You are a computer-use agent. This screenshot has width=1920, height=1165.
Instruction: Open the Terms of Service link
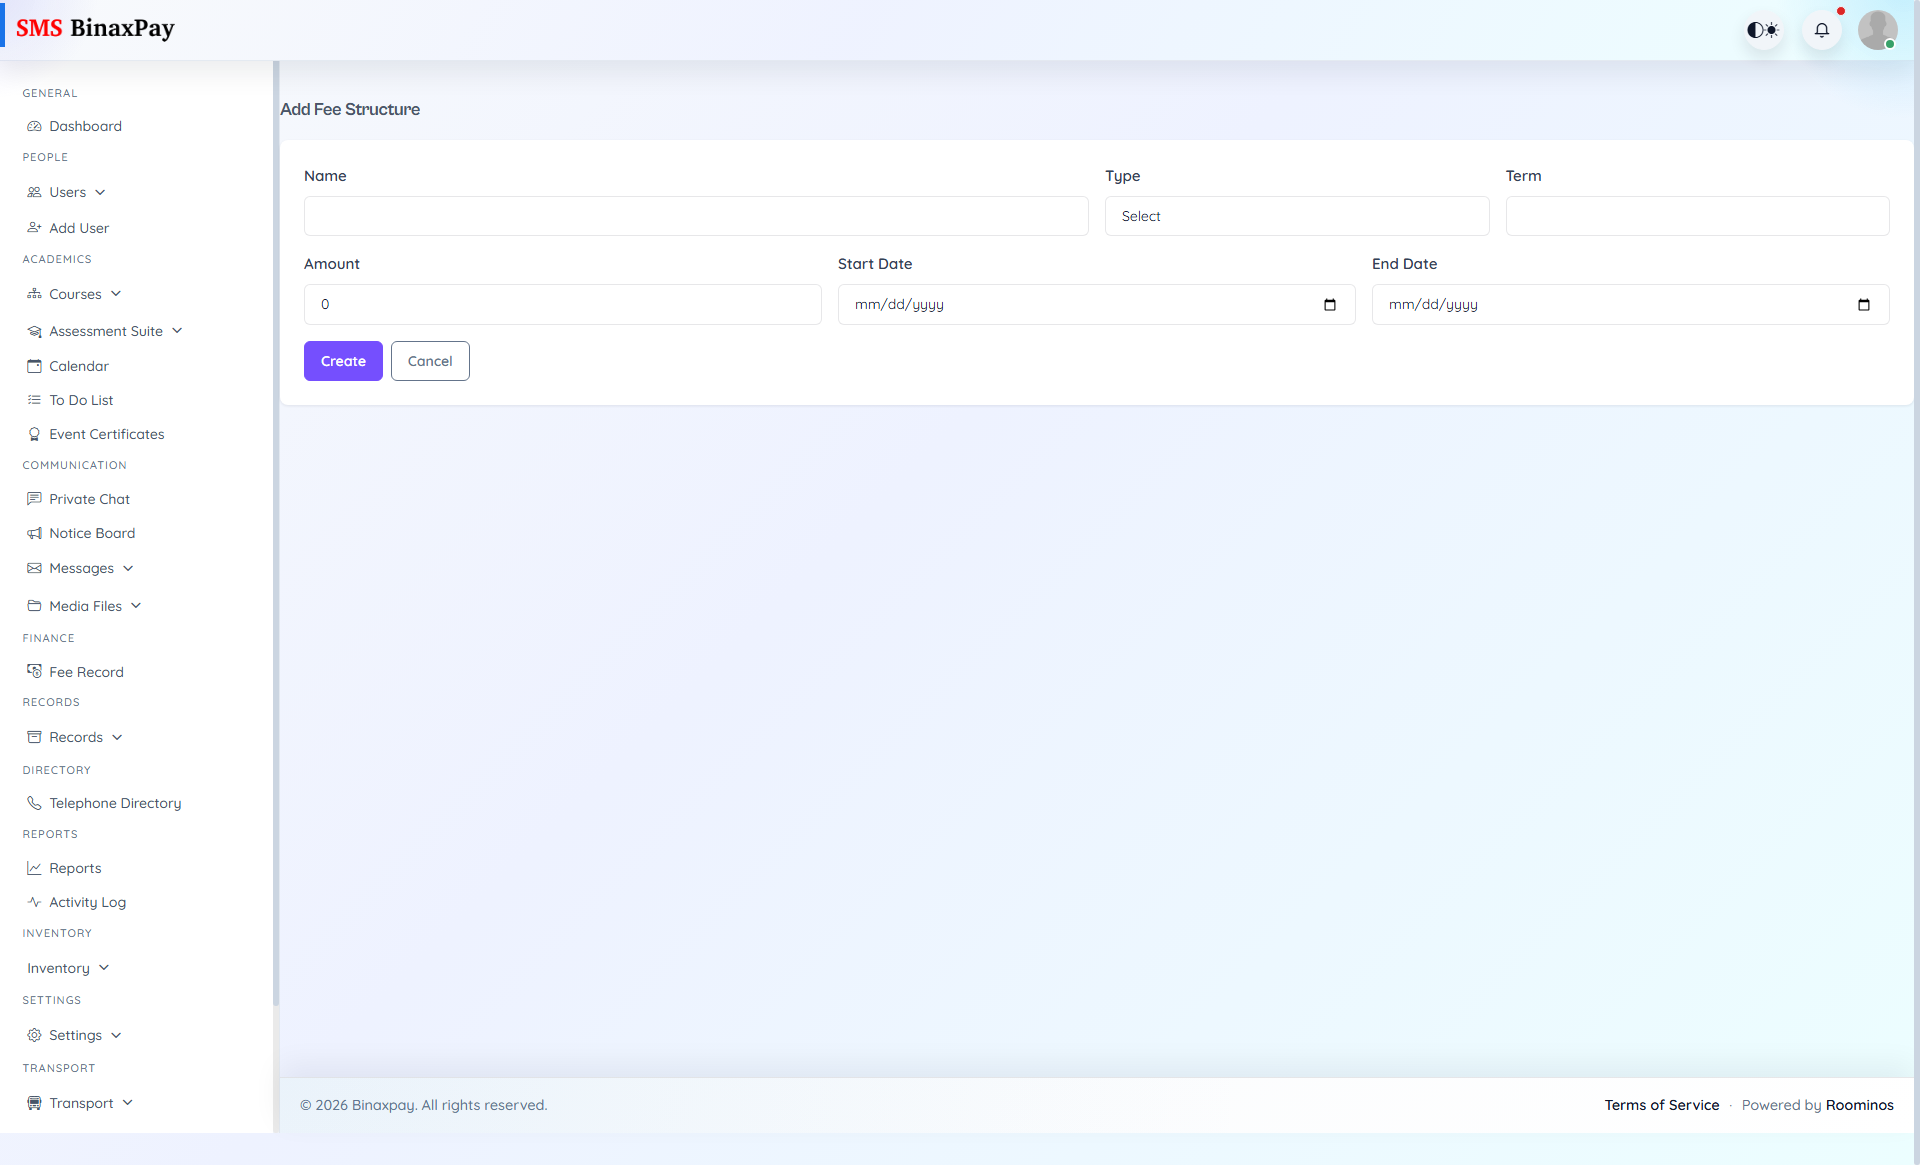tap(1661, 1105)
